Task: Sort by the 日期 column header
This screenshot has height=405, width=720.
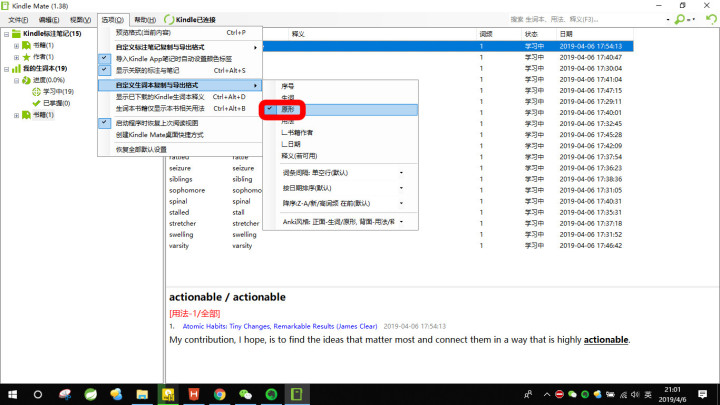Action: (595, 34)
